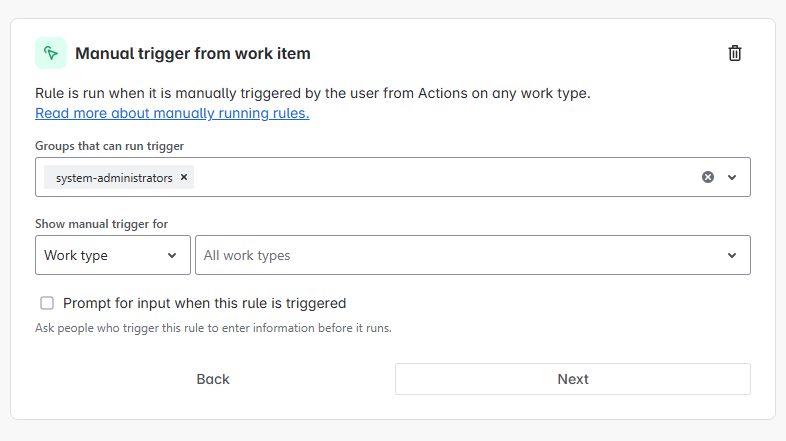Image resolution: width=786 pixels, height=441 pixels.
Task: Clear all selected groups with circled x
Action: pos(708,177)
